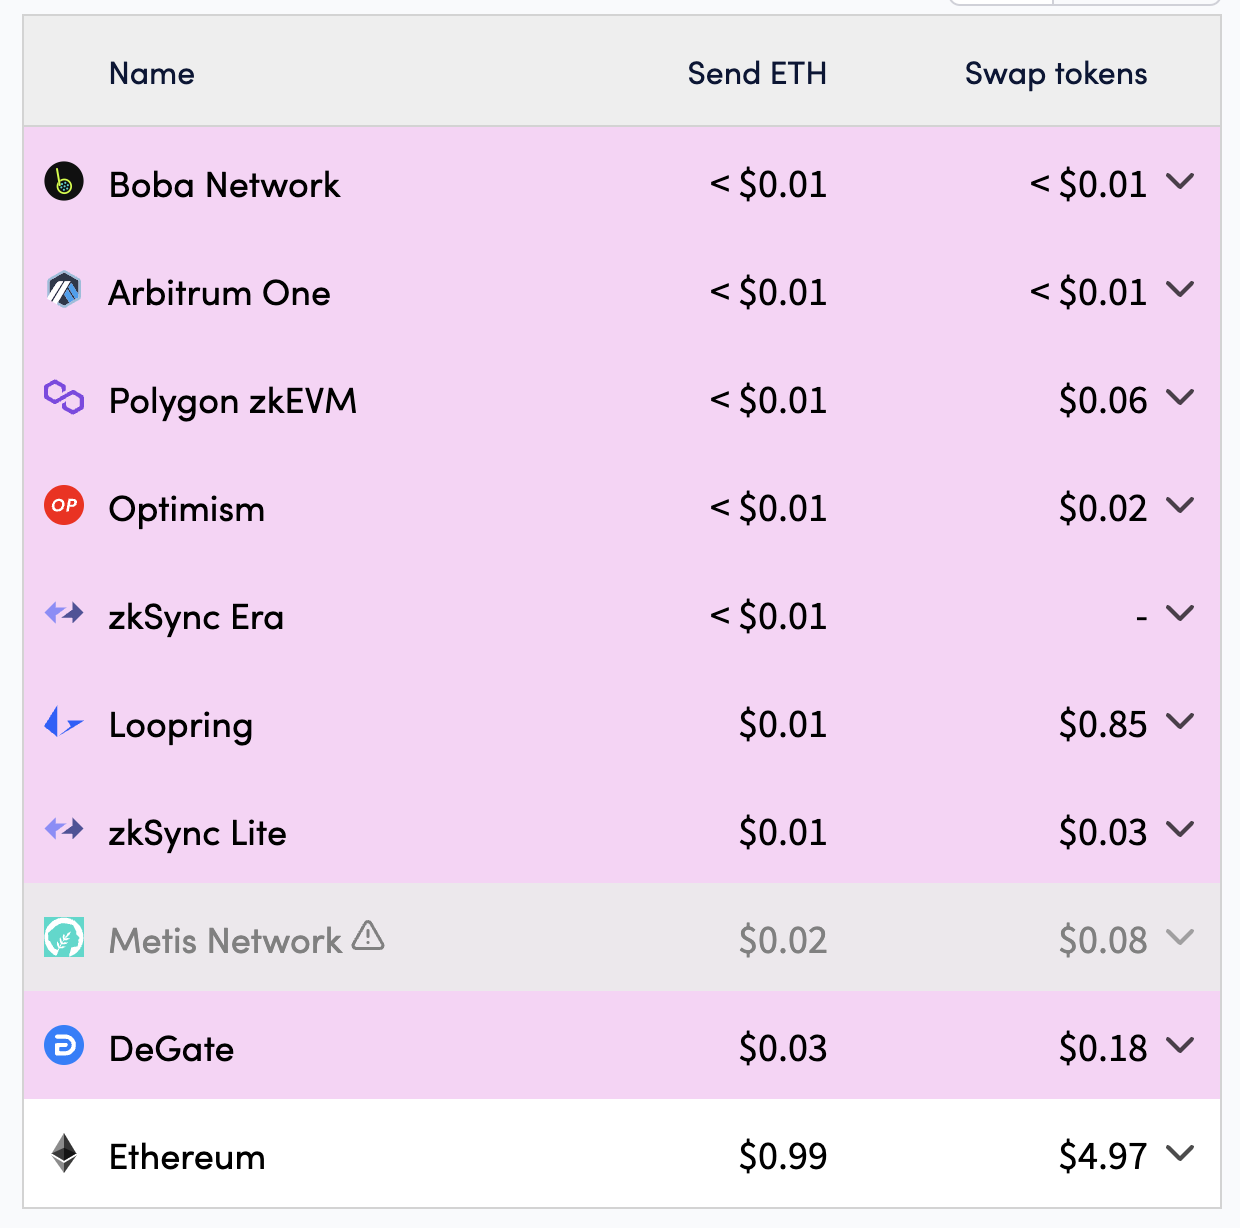Sort by the Send ETH column
This screenshot has width=1240, height=1228.
(x=757, y=74)
